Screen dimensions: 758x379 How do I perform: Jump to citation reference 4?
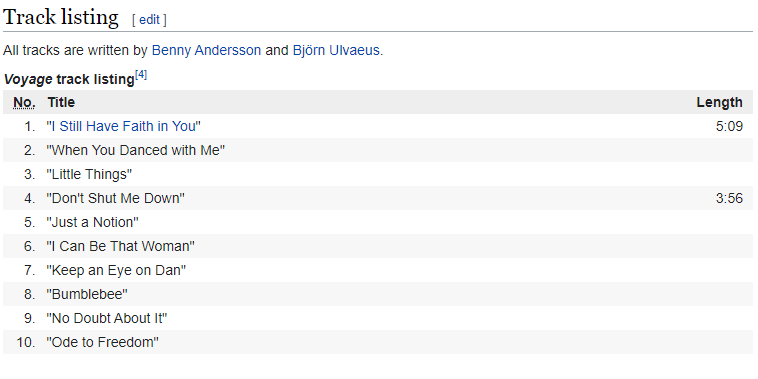pyautogui.click(x=141, y=75)
